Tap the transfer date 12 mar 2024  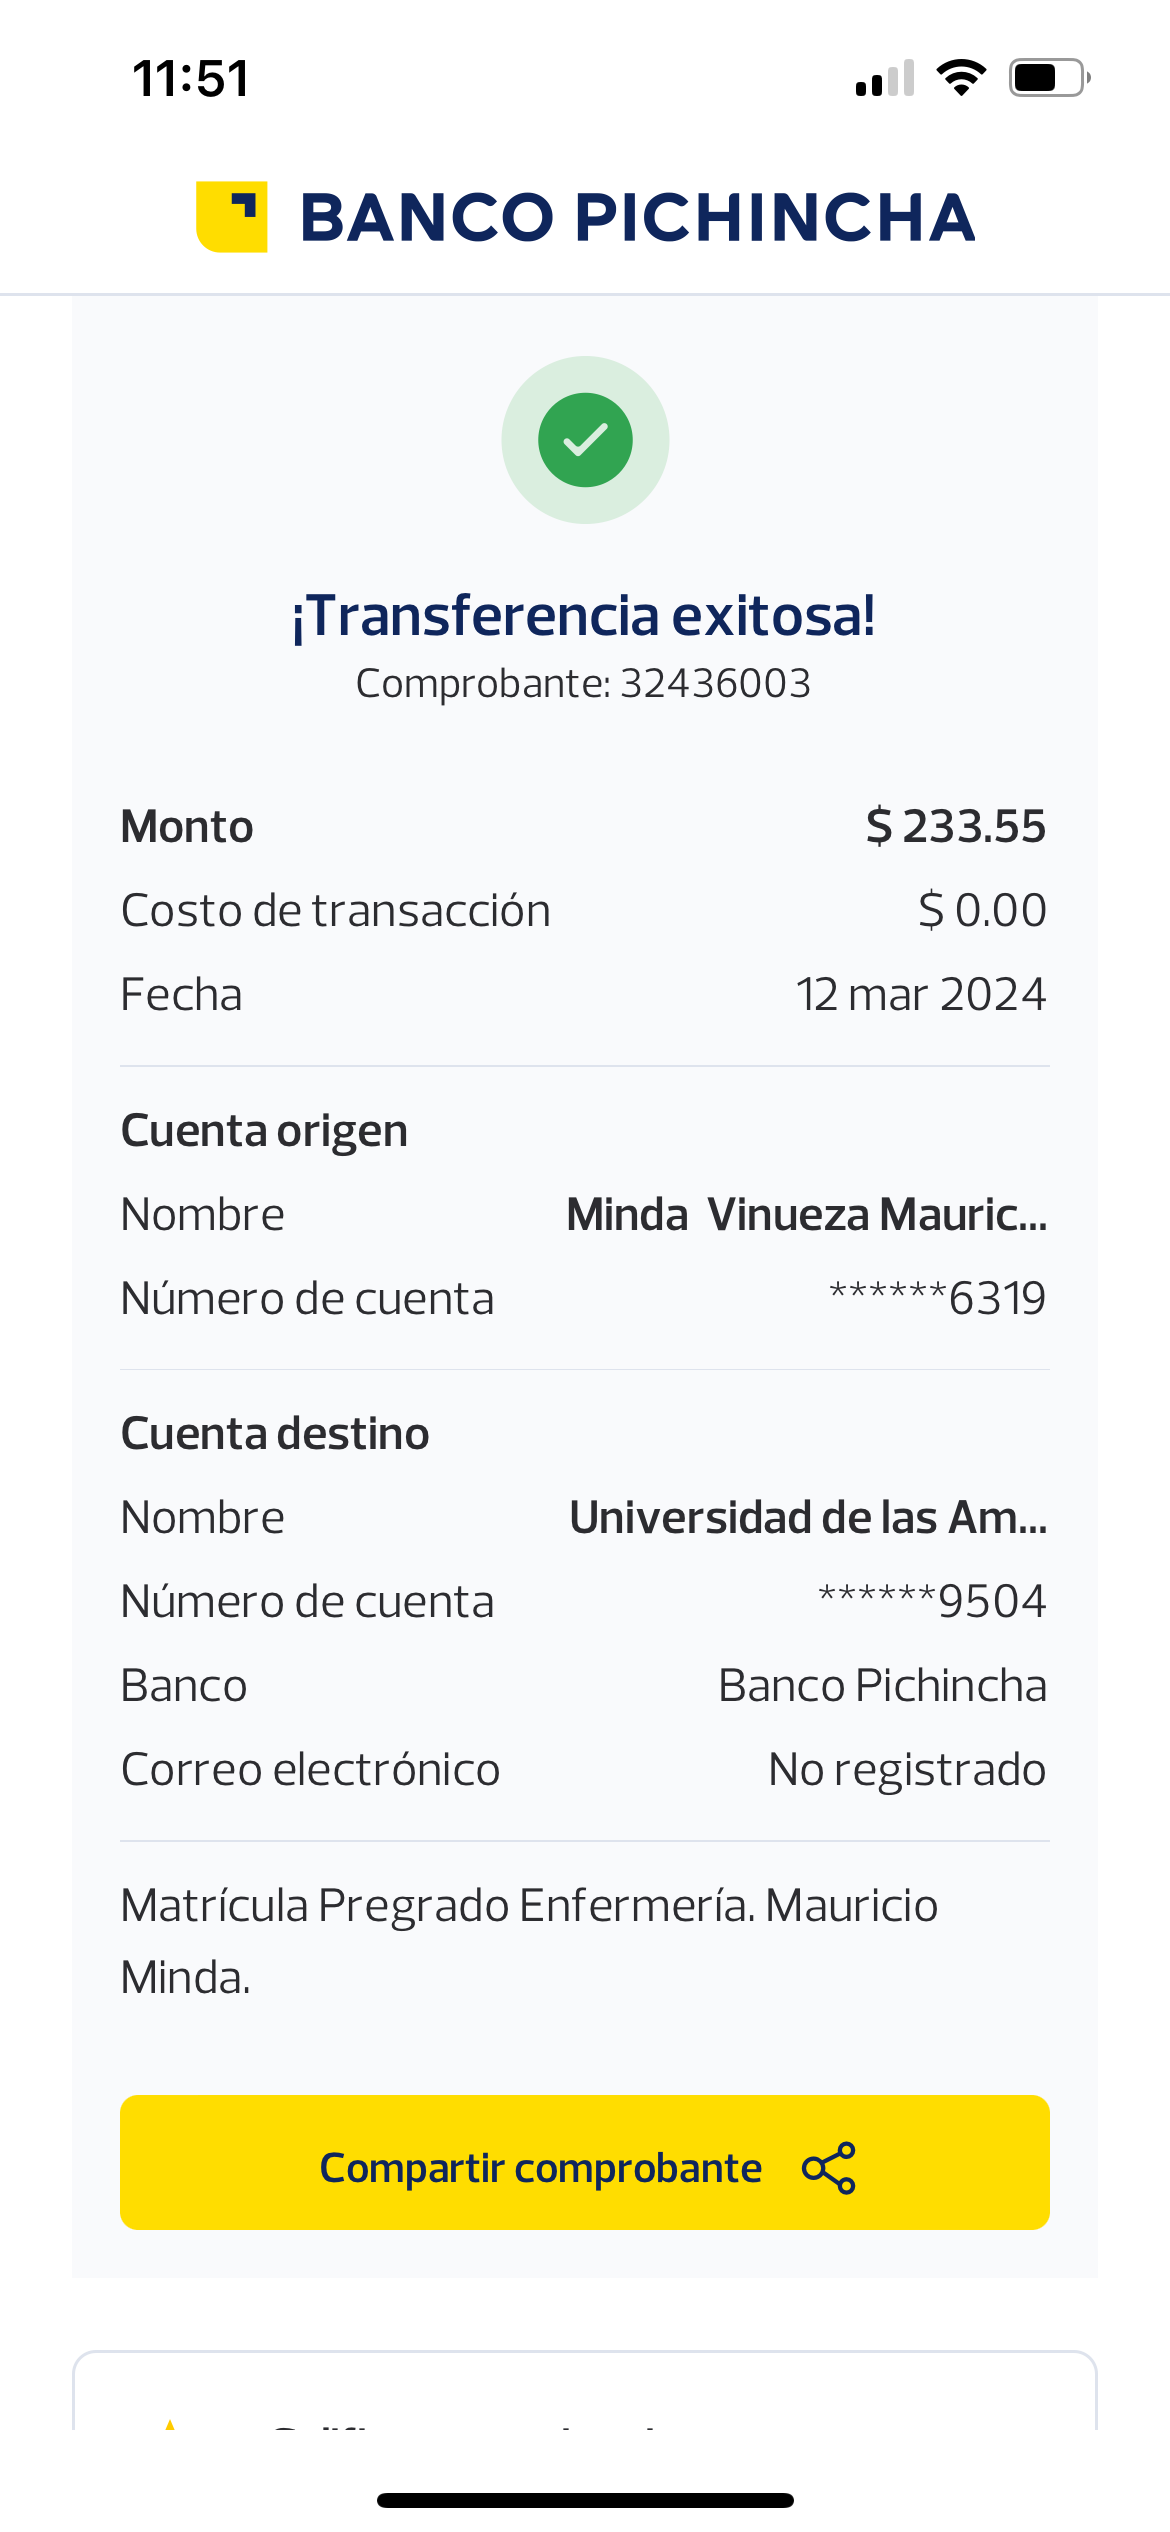pyautogui.click(x=920, y=995)
